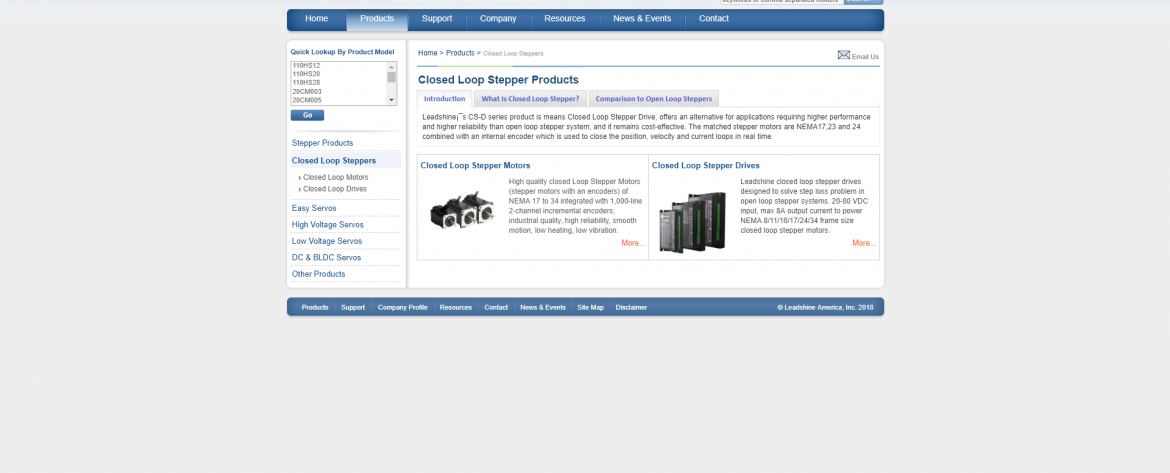Click More under Closed Loop Stepper Motors
The width and height of the screenshot is (1170, 473).
pos(633,243)
